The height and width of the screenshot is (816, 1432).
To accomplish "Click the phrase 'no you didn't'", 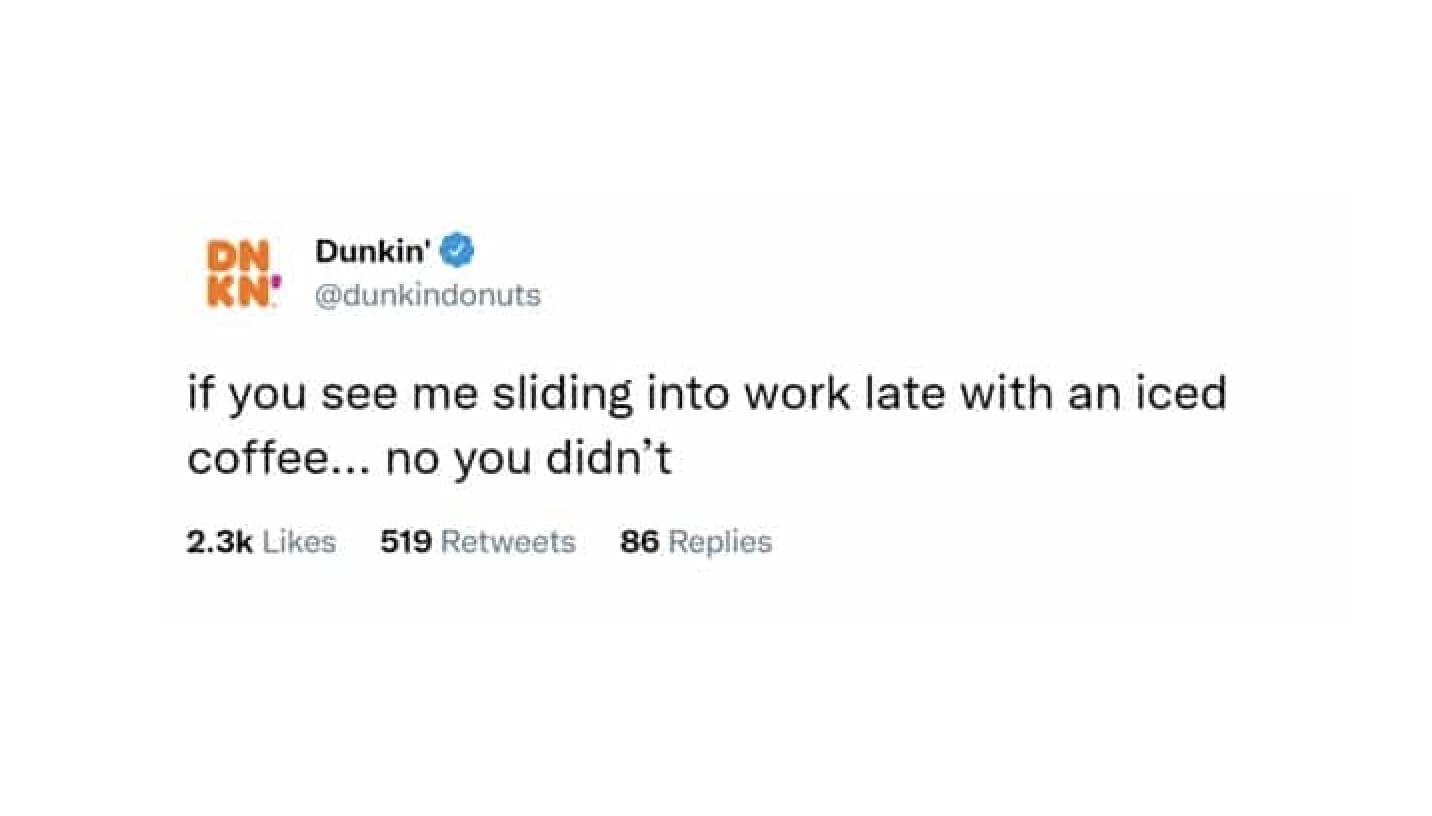I will pos(529,458).
